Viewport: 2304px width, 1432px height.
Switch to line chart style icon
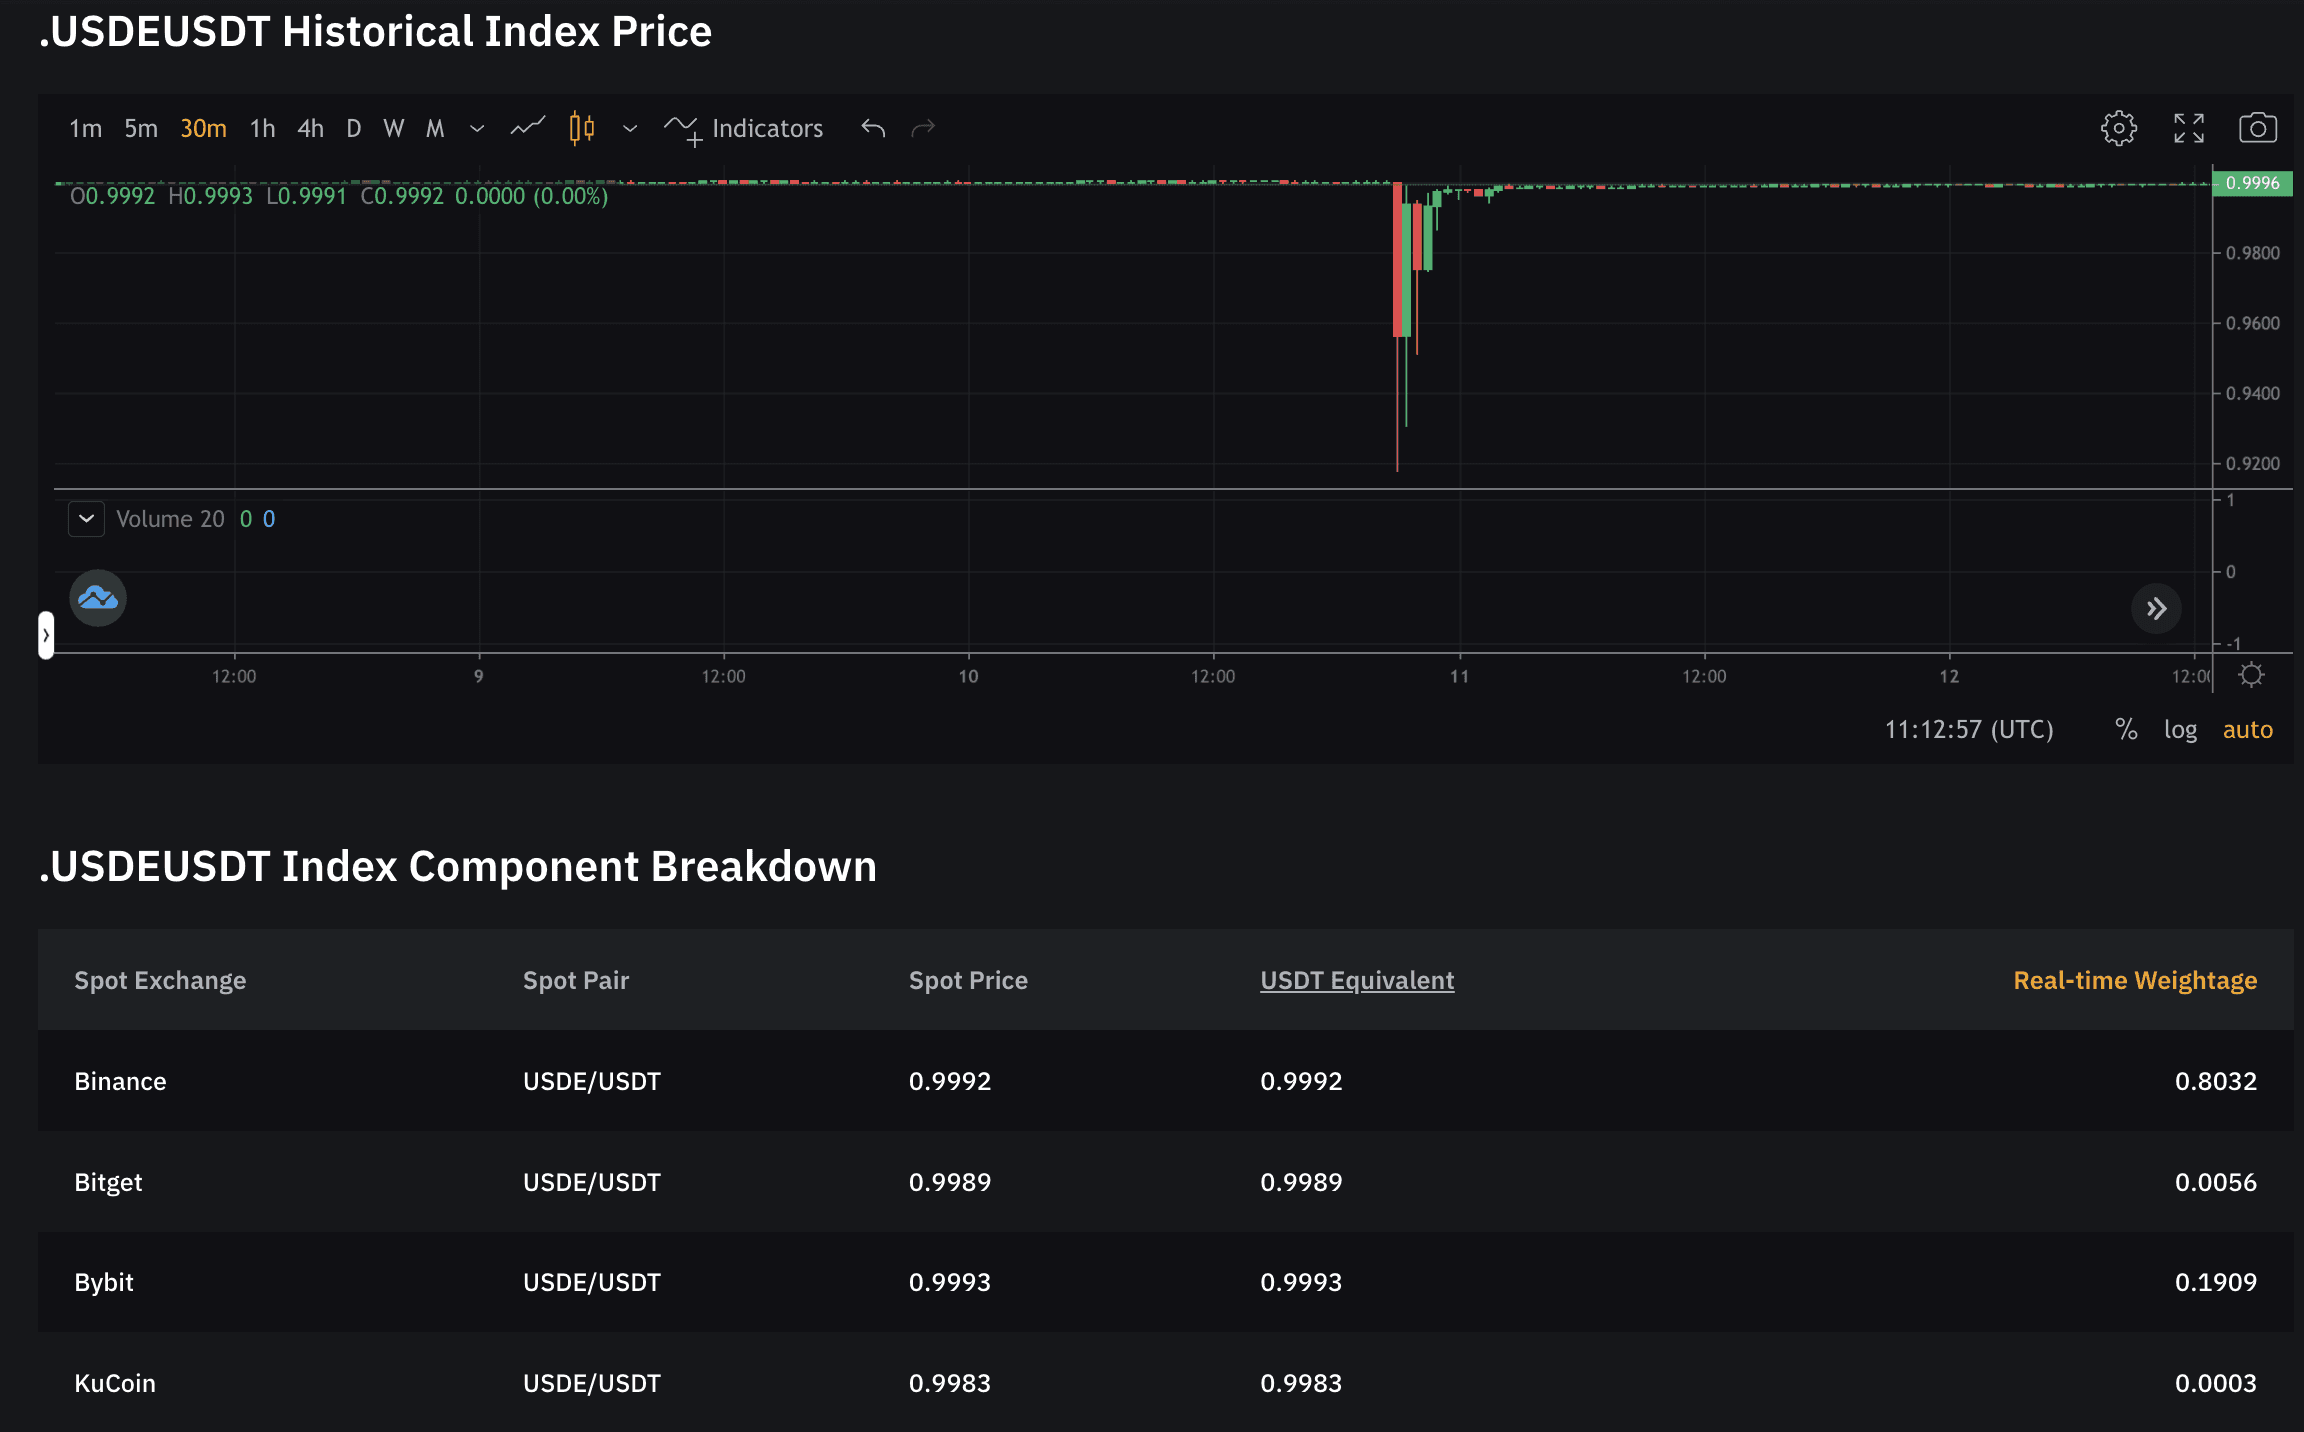pos(527,128)
